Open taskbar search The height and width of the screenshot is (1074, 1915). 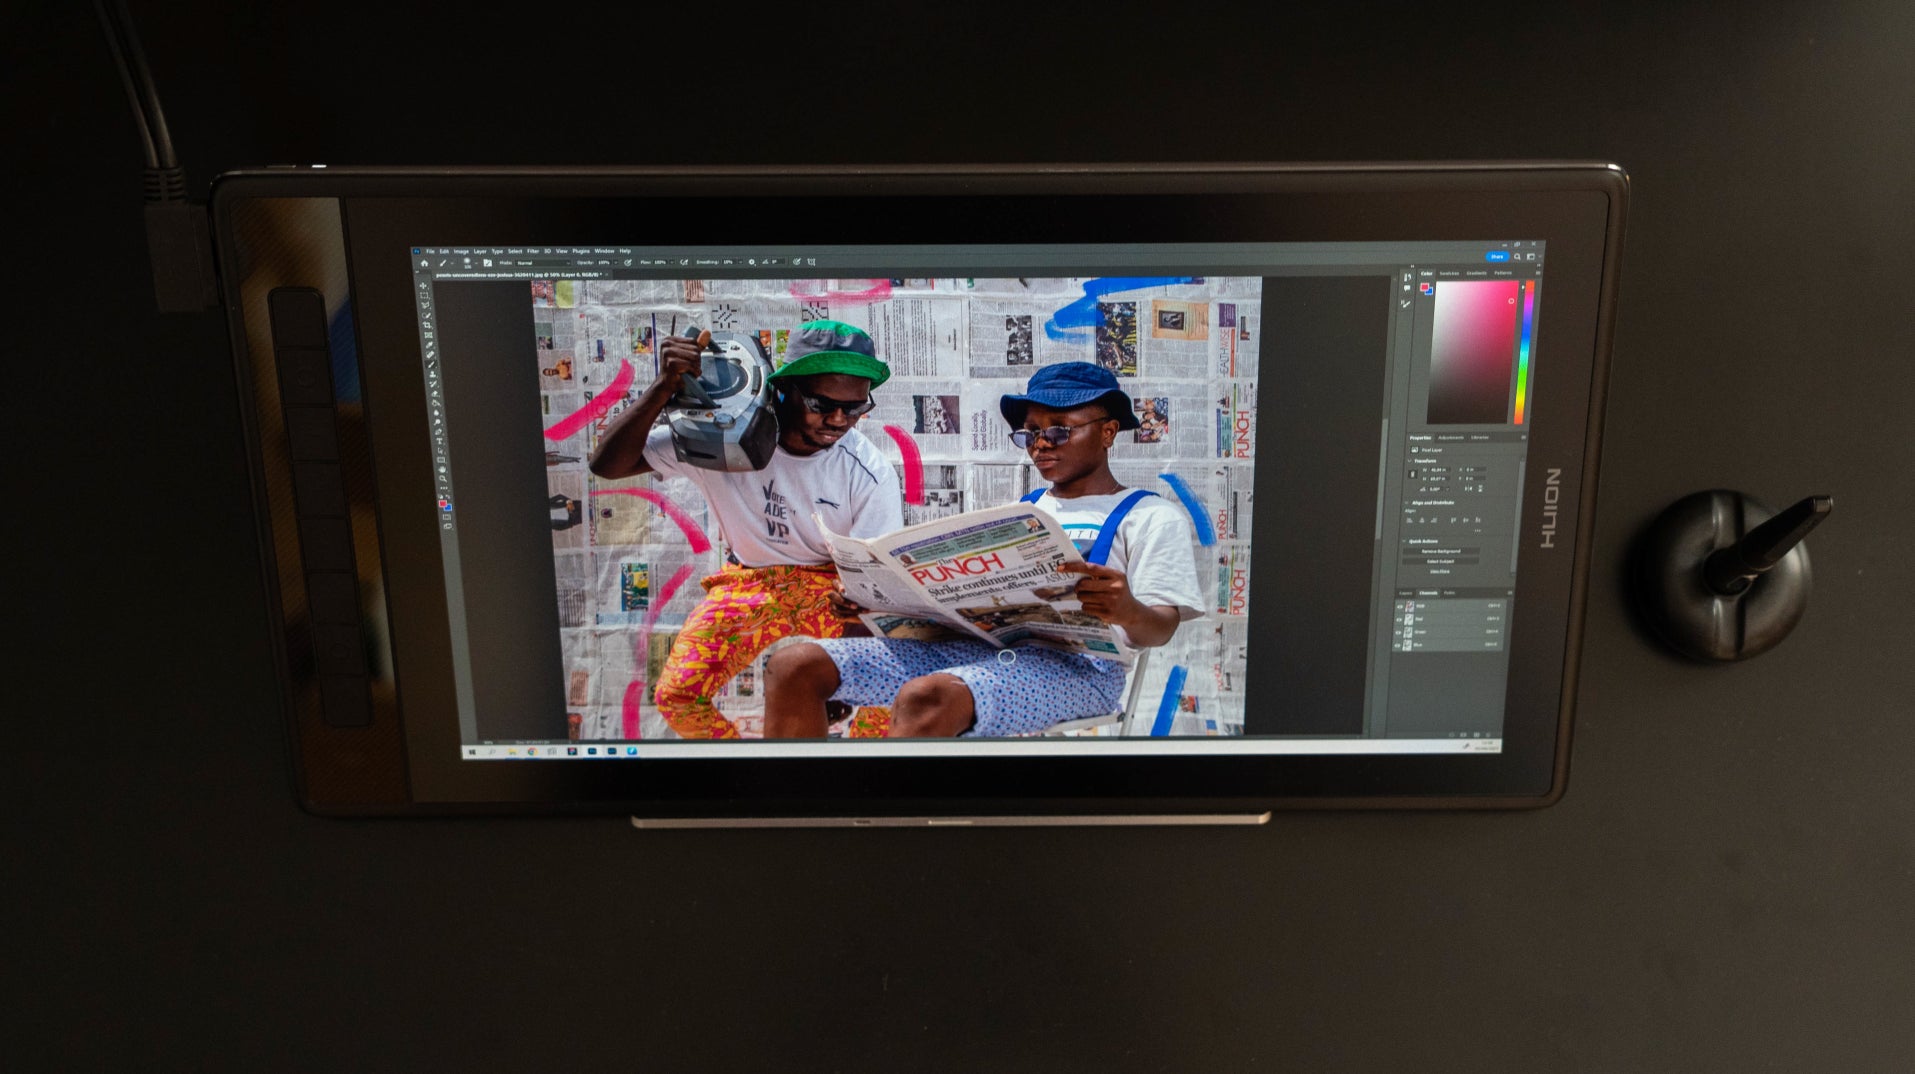pyautogui.click(x=492, y=752)
